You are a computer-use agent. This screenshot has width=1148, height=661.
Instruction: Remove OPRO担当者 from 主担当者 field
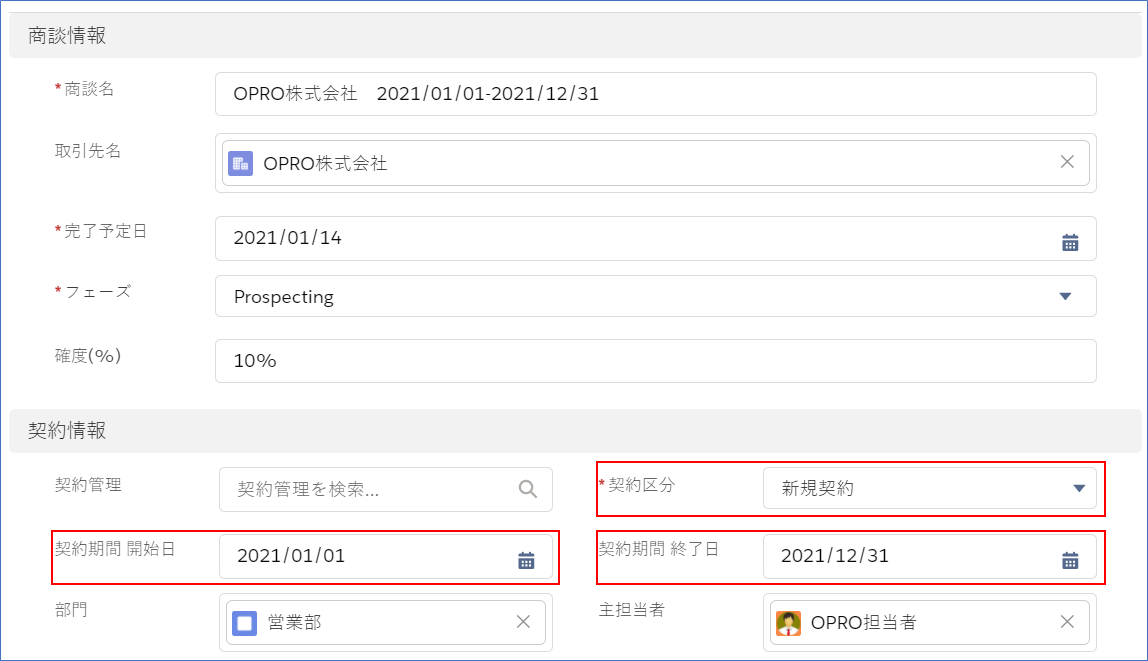pos(1067,622)
